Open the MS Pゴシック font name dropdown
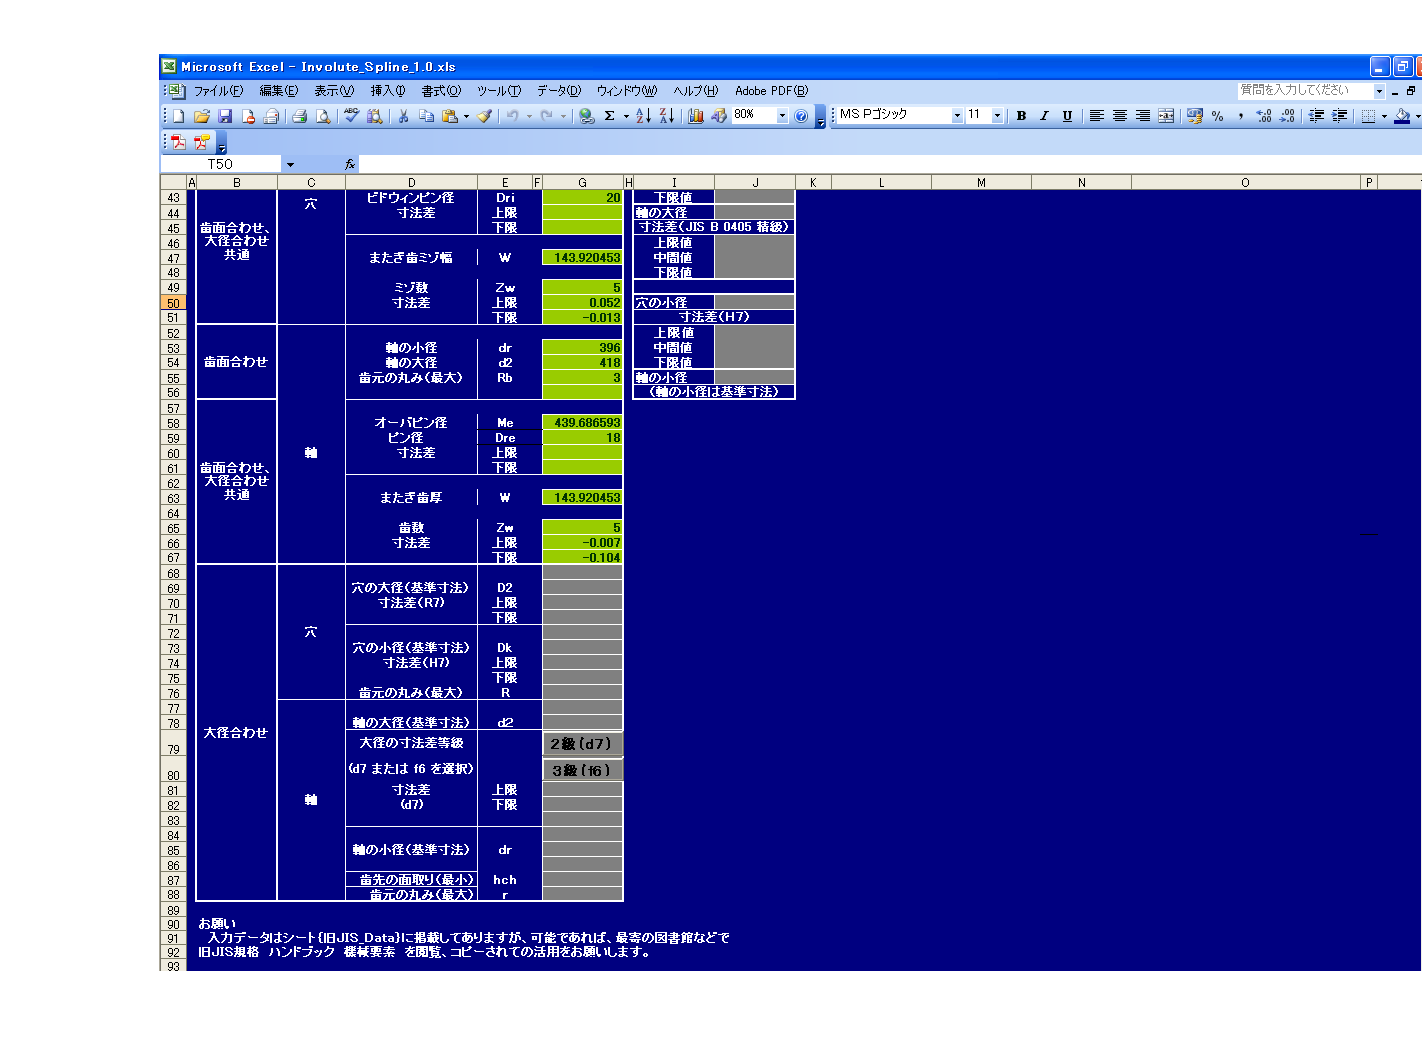The image size is (1422, 1044). pyautogui.click(x=957, y=116)
